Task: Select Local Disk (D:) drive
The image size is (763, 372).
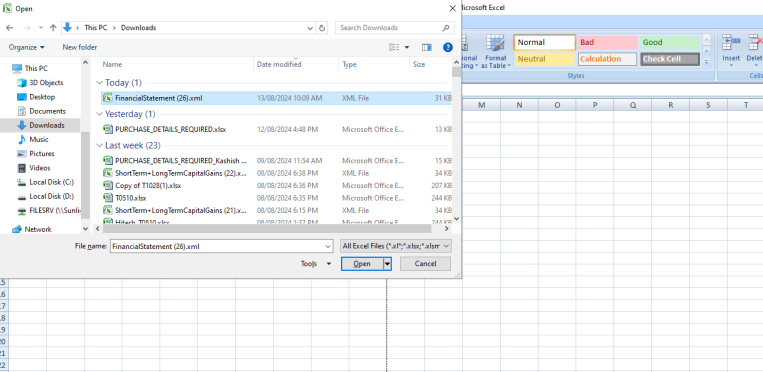Action: coord(52,196)
